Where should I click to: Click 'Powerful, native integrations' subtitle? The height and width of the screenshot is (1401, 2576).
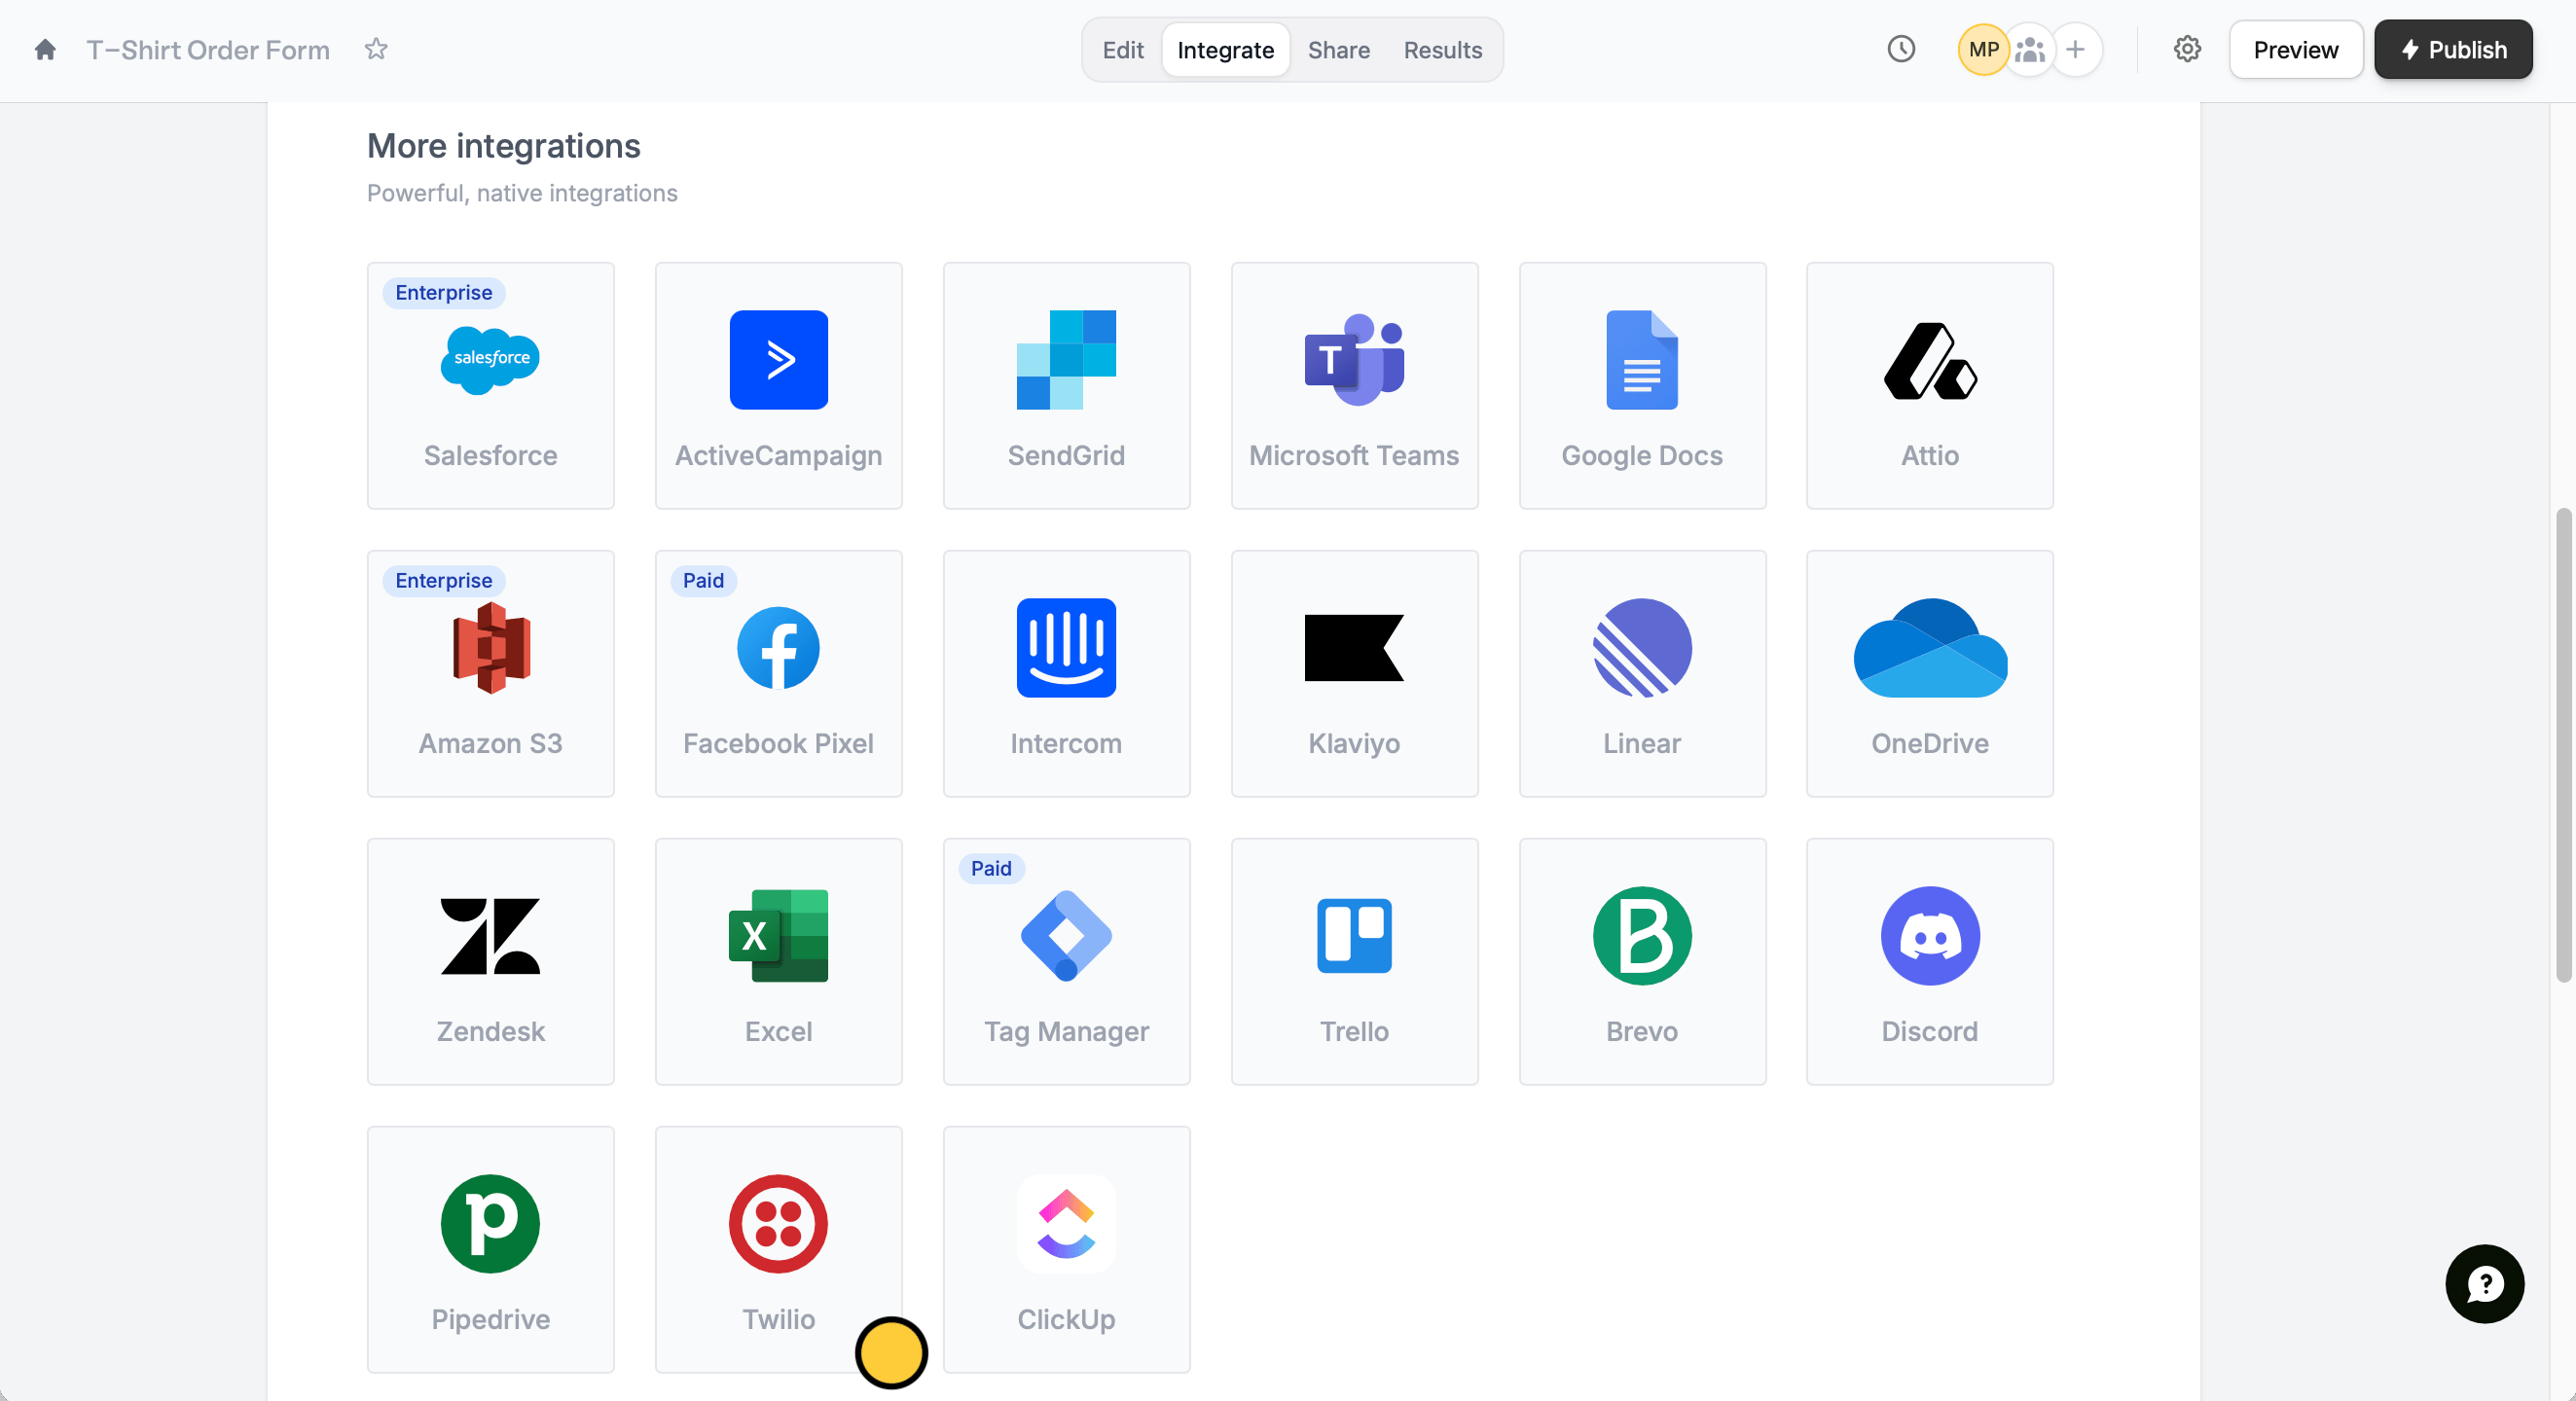coord(522,193)
